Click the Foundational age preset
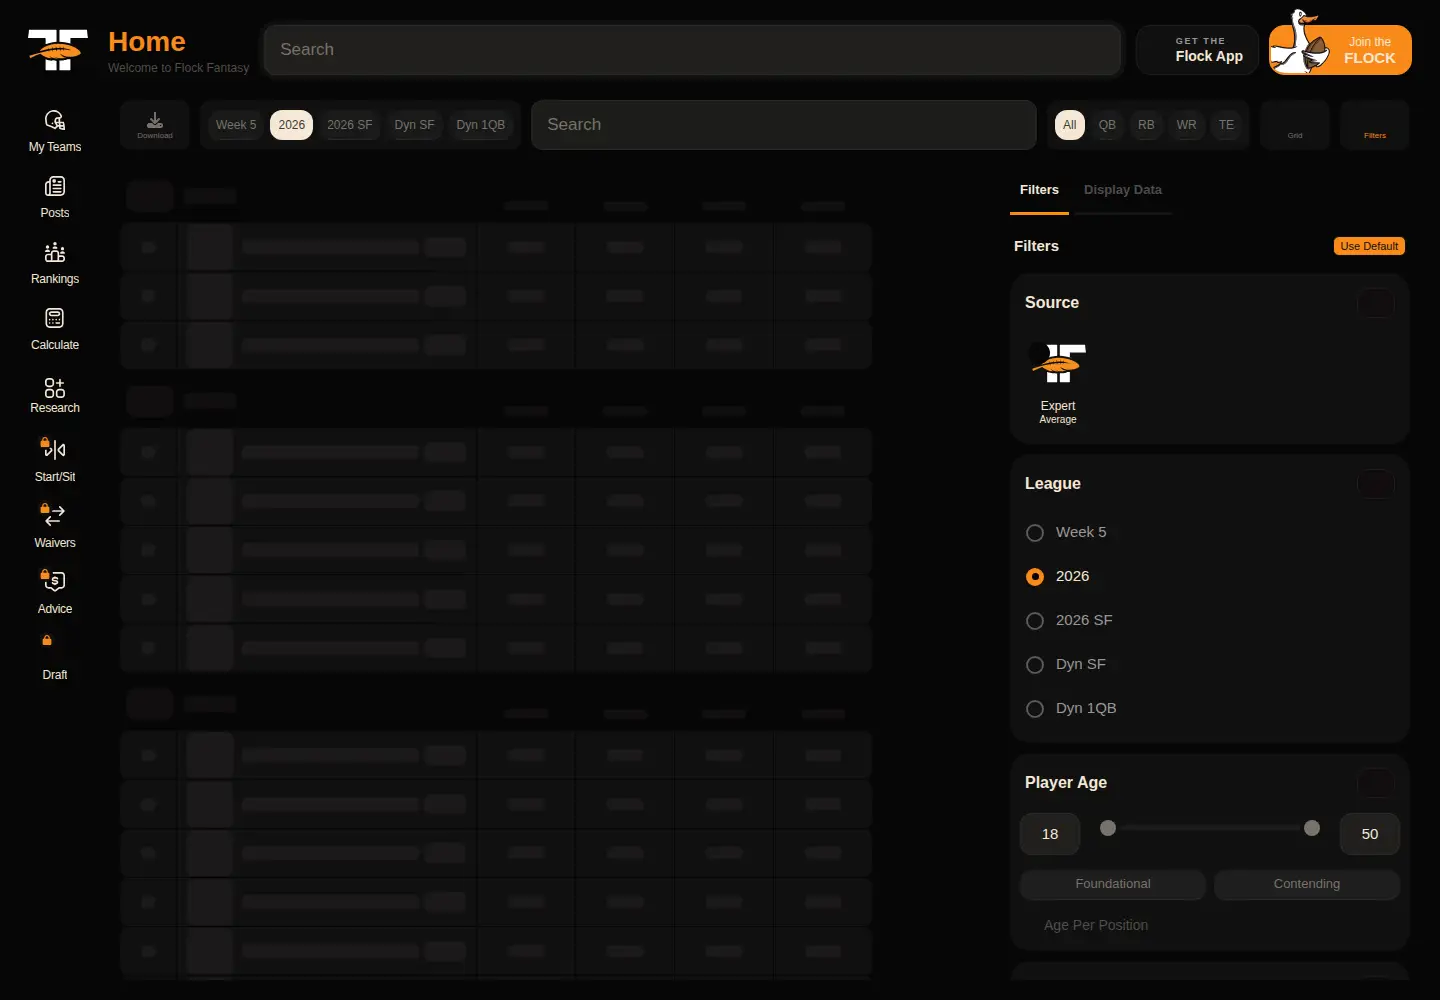This screenshot has height=1000, width=1440. pos(1113,884)
